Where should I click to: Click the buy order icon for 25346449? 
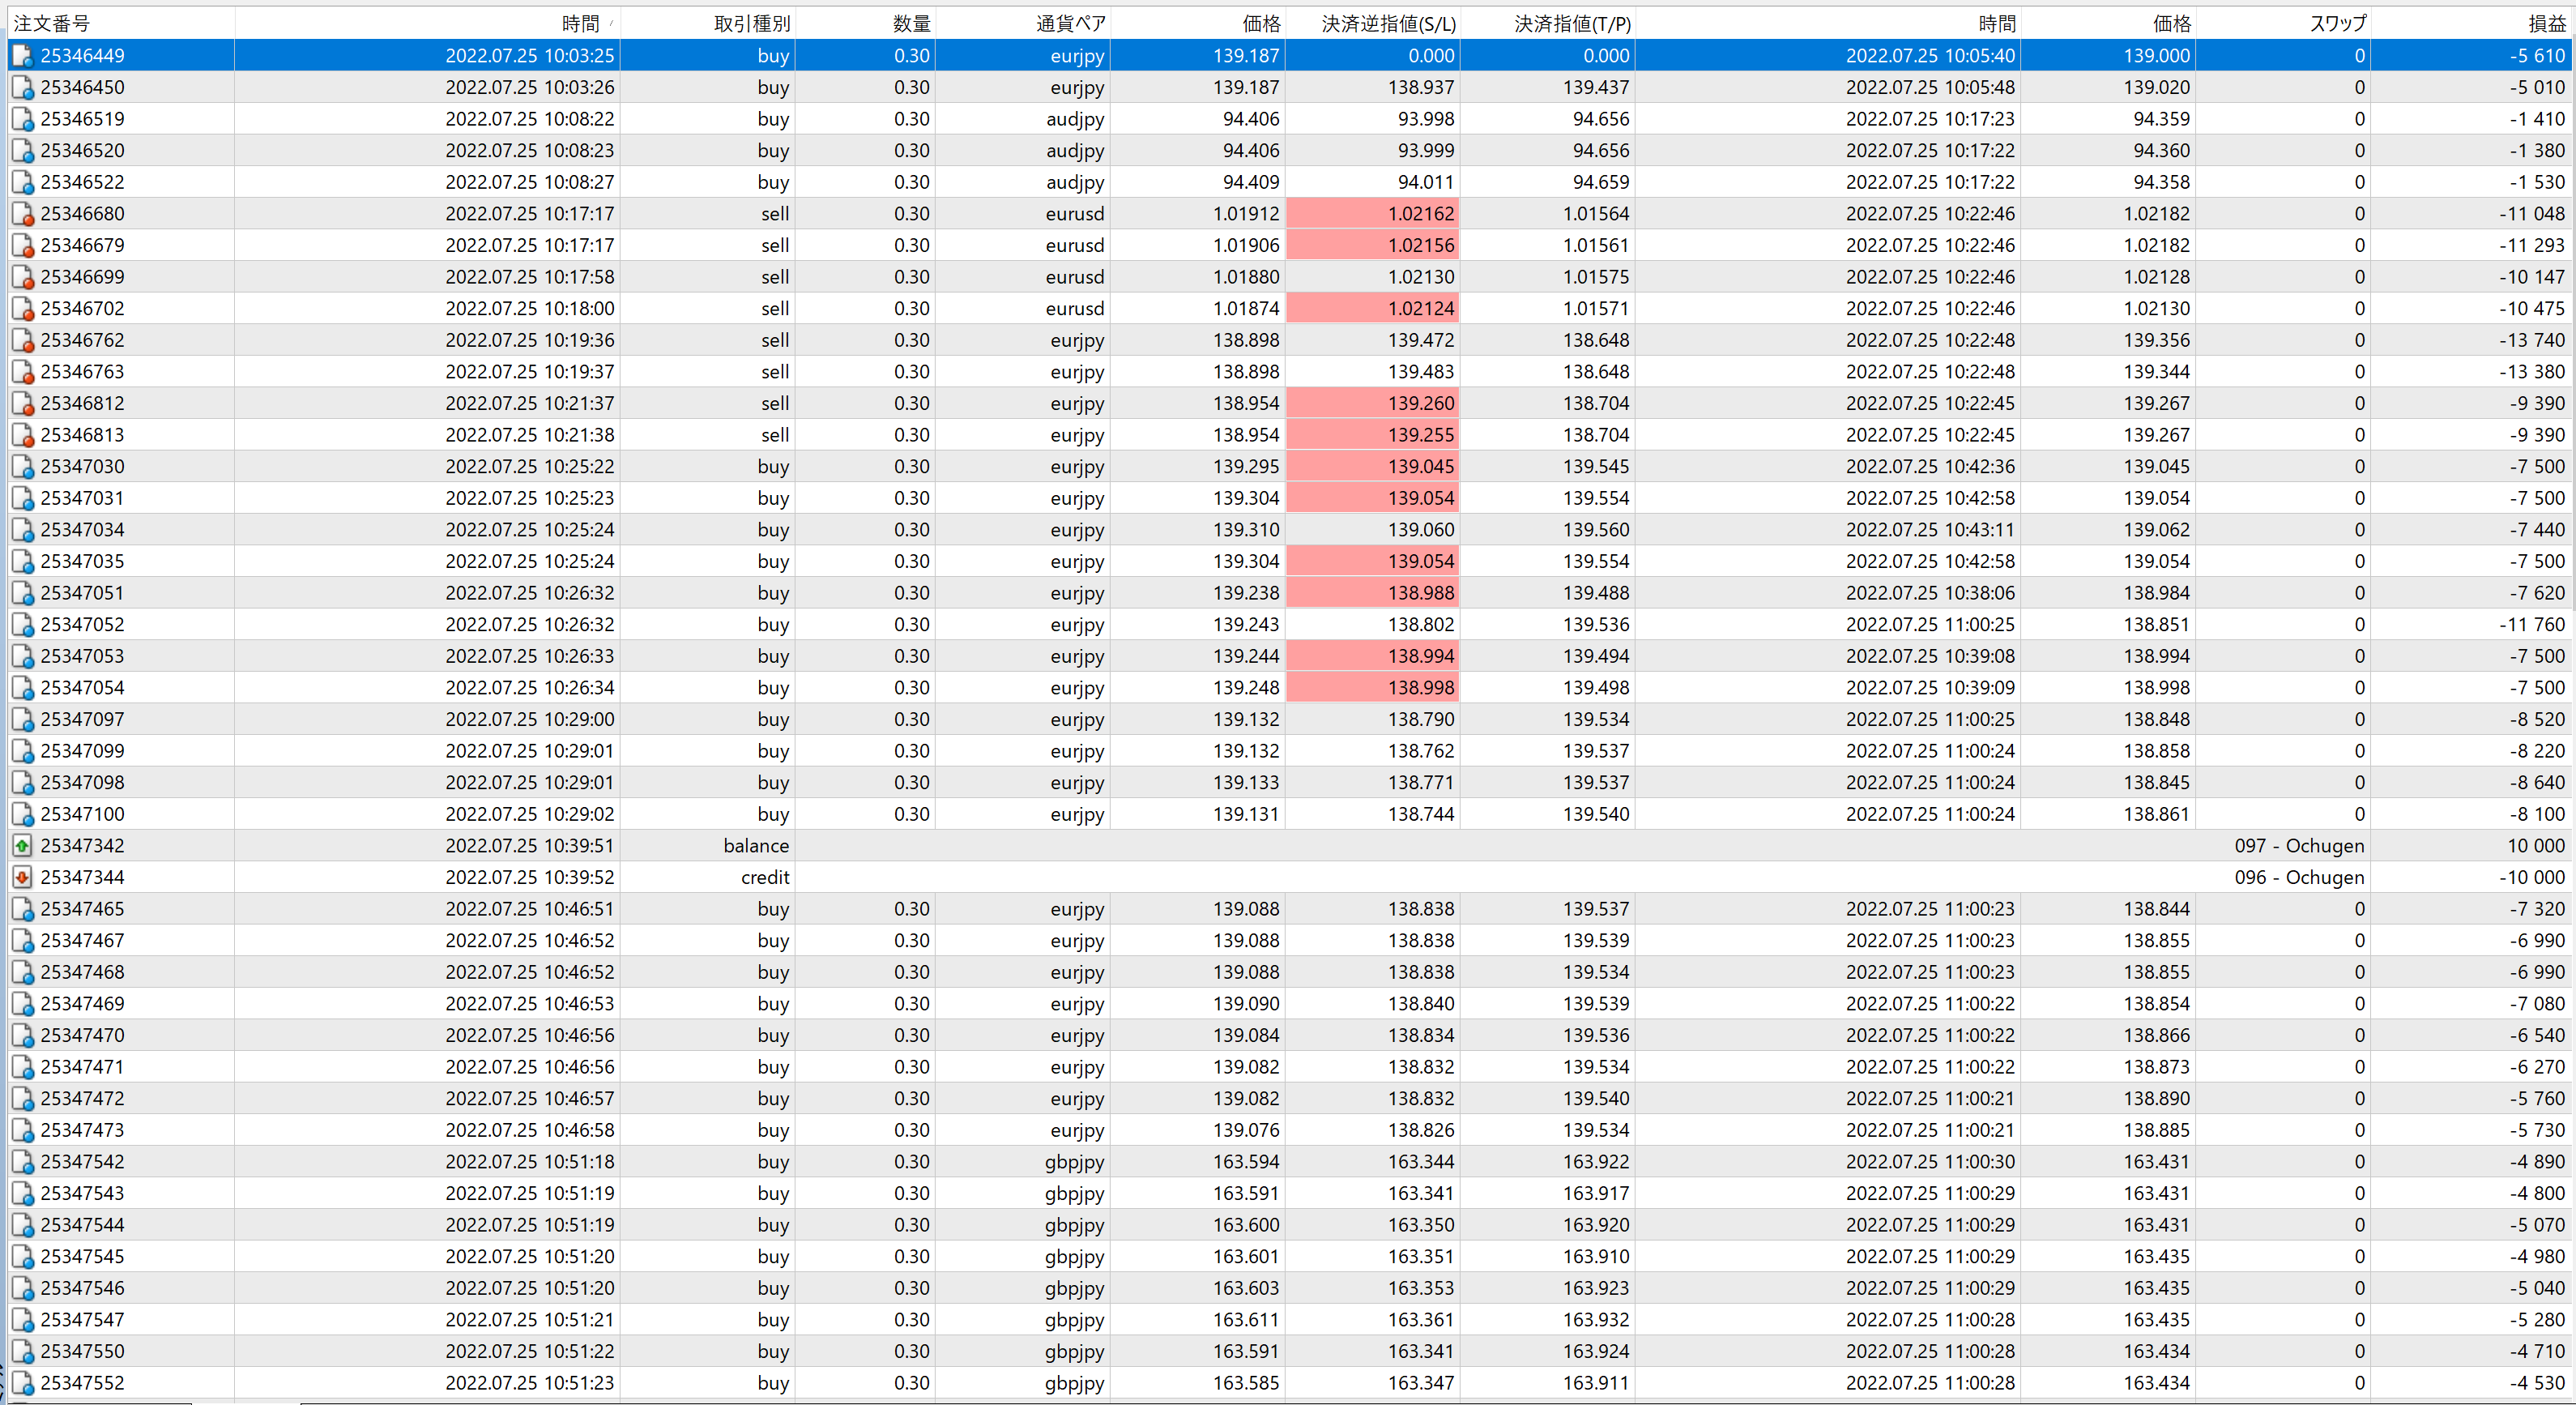[x=22, y=56]
